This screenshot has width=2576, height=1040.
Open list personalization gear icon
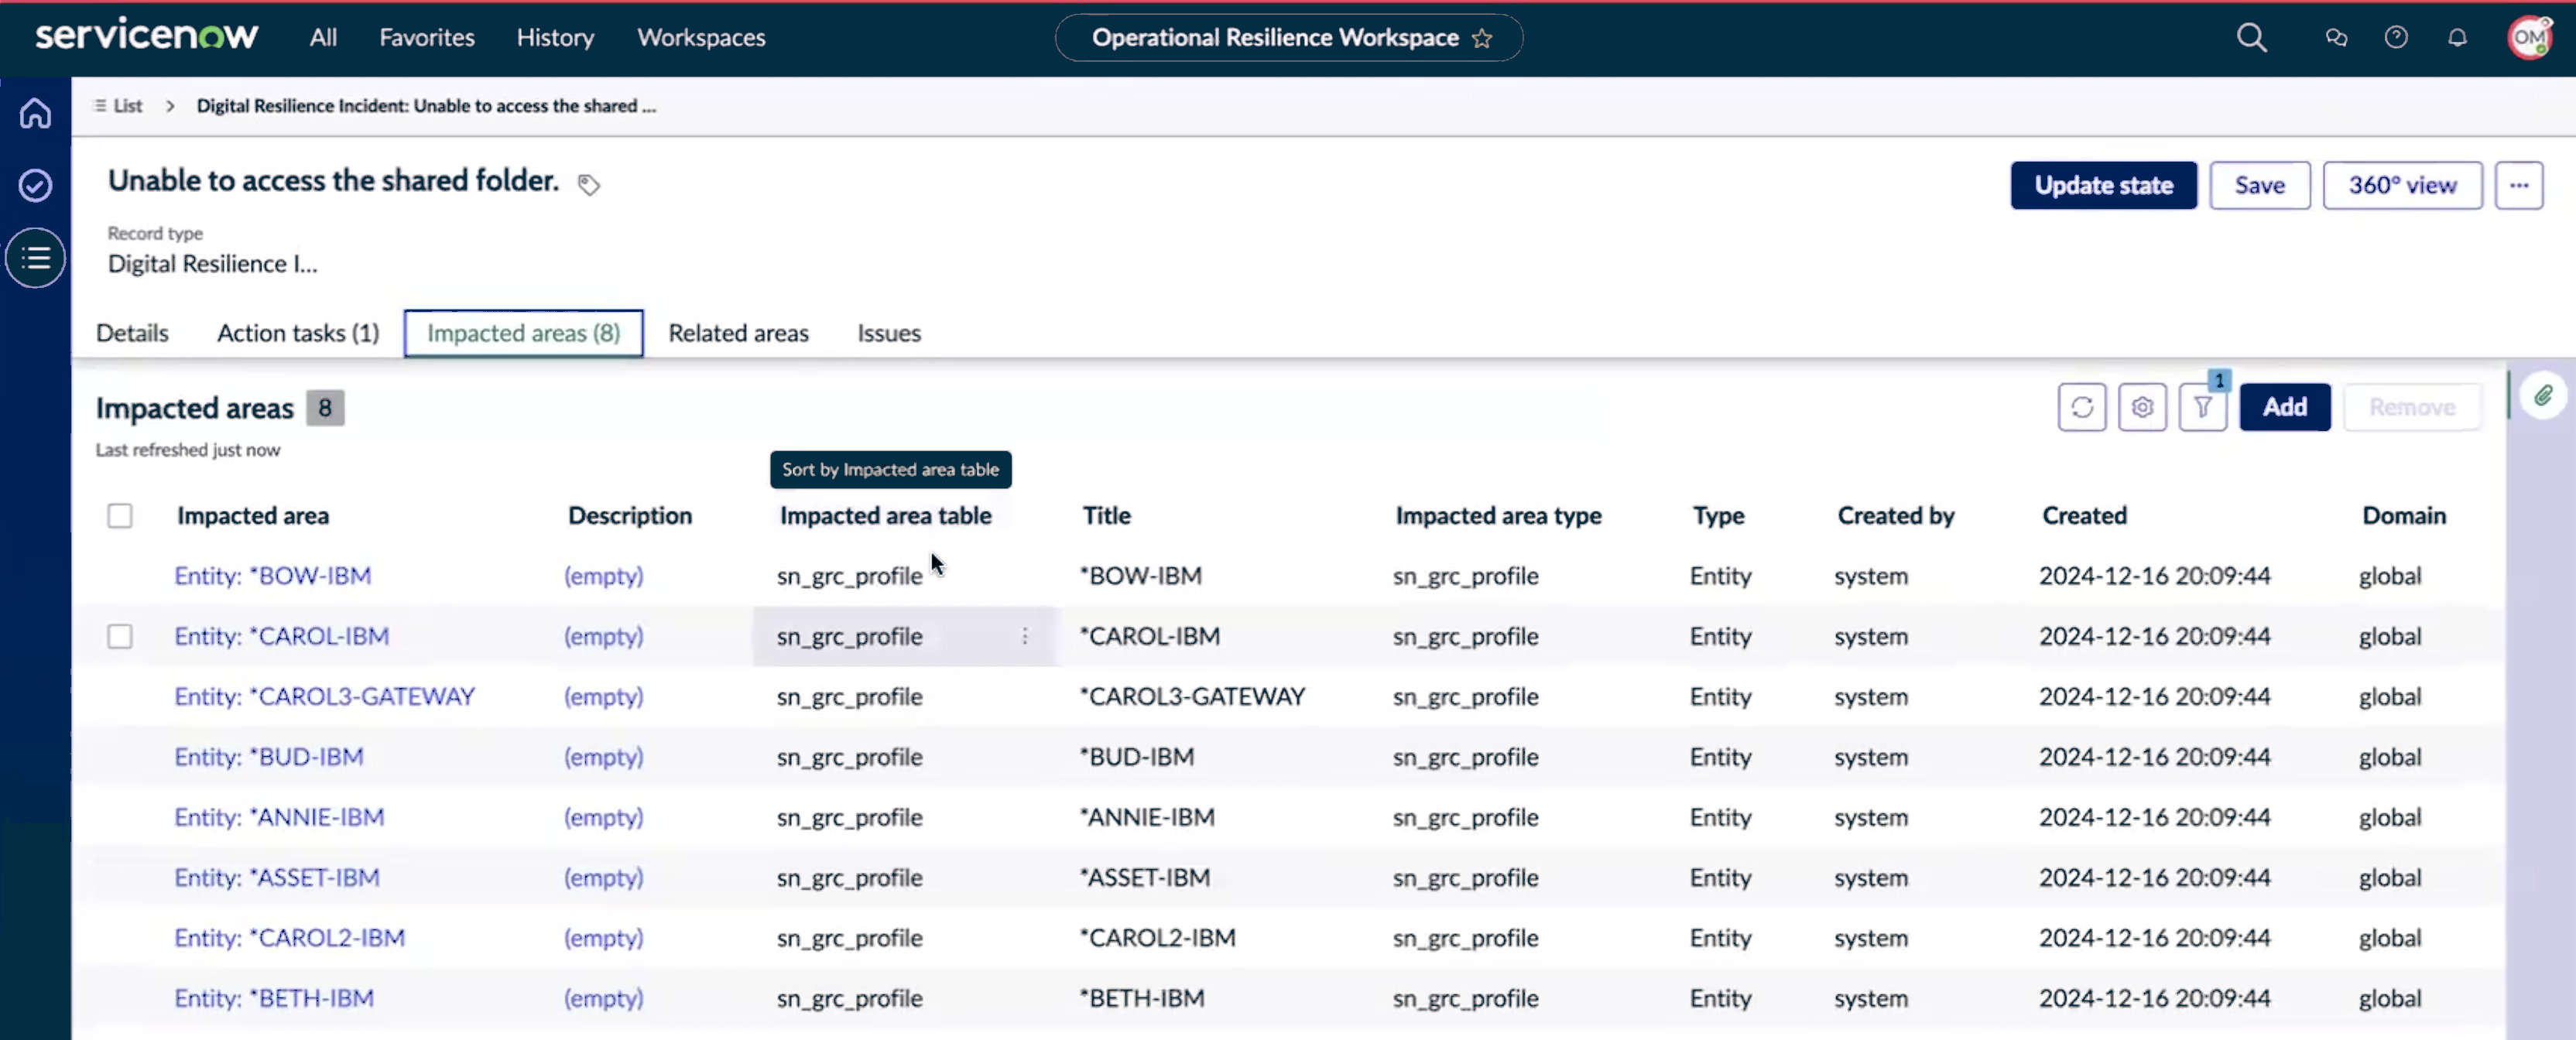pyautogui.click(x=2142, y=407)
